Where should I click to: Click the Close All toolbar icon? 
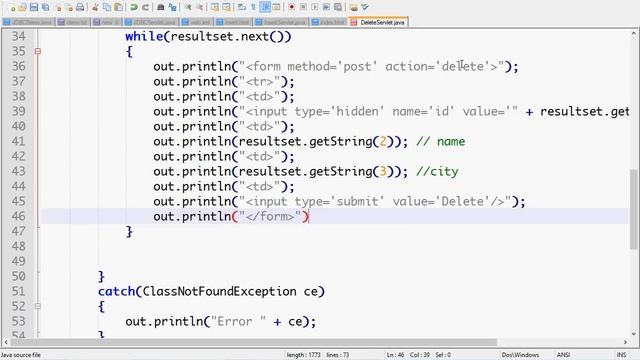click(x=69, y=7)
